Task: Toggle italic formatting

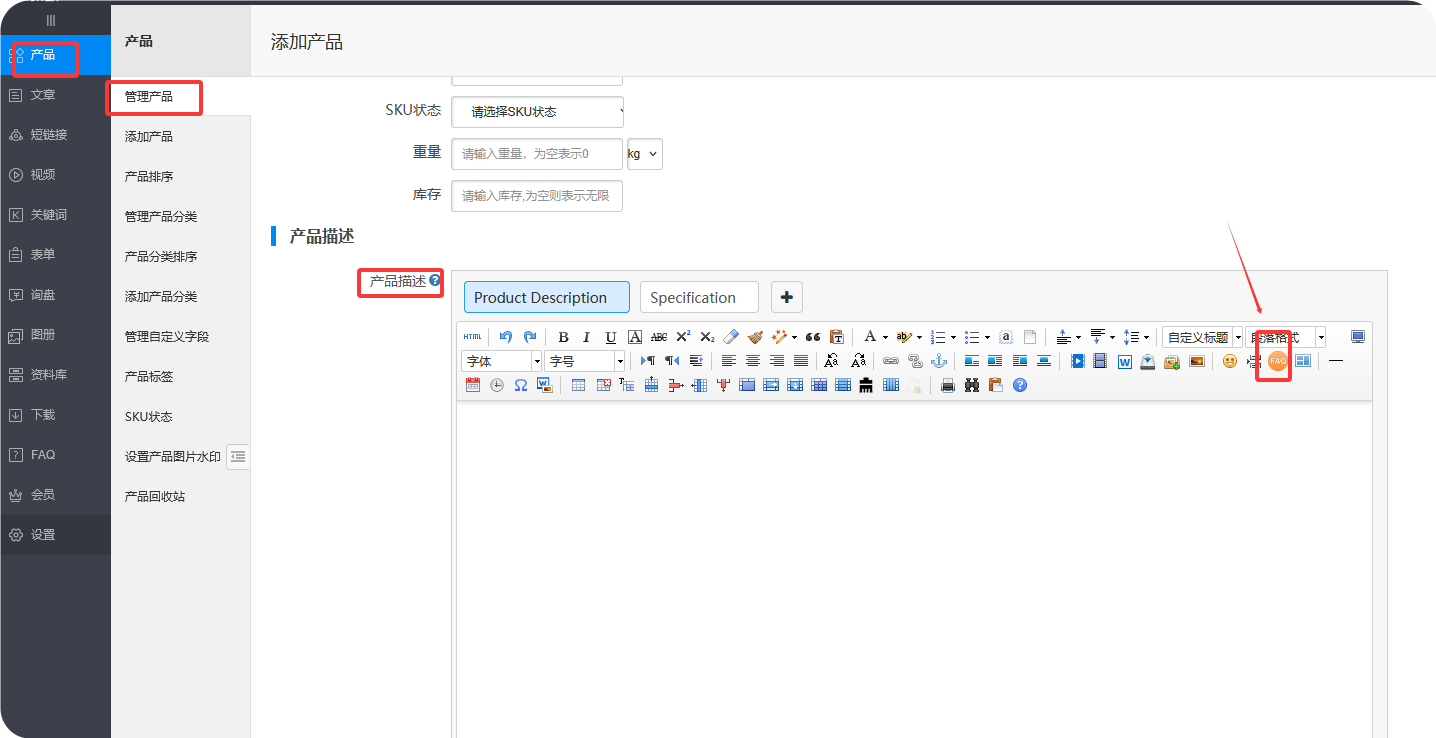Action: click(x=586, y=337)
